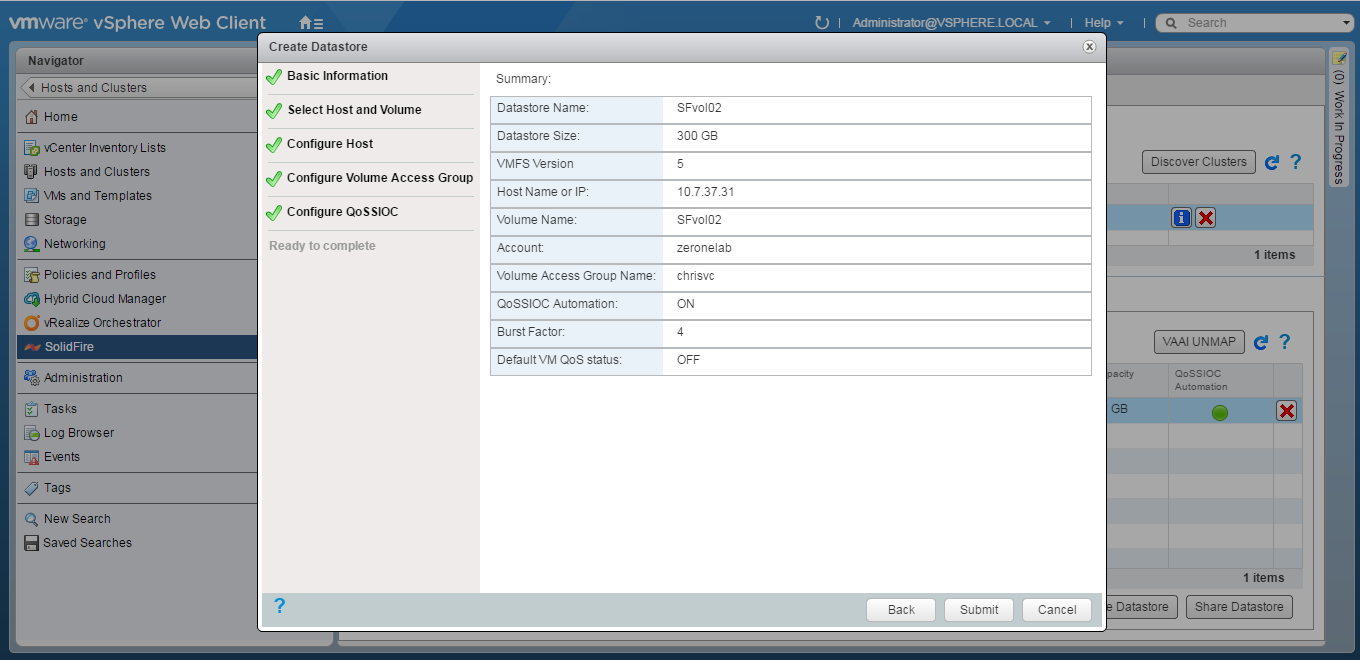This screenshot has height=660, width=1360.
Task: Click the SolidFire logo icon
Action: click(x=32, y=347)
